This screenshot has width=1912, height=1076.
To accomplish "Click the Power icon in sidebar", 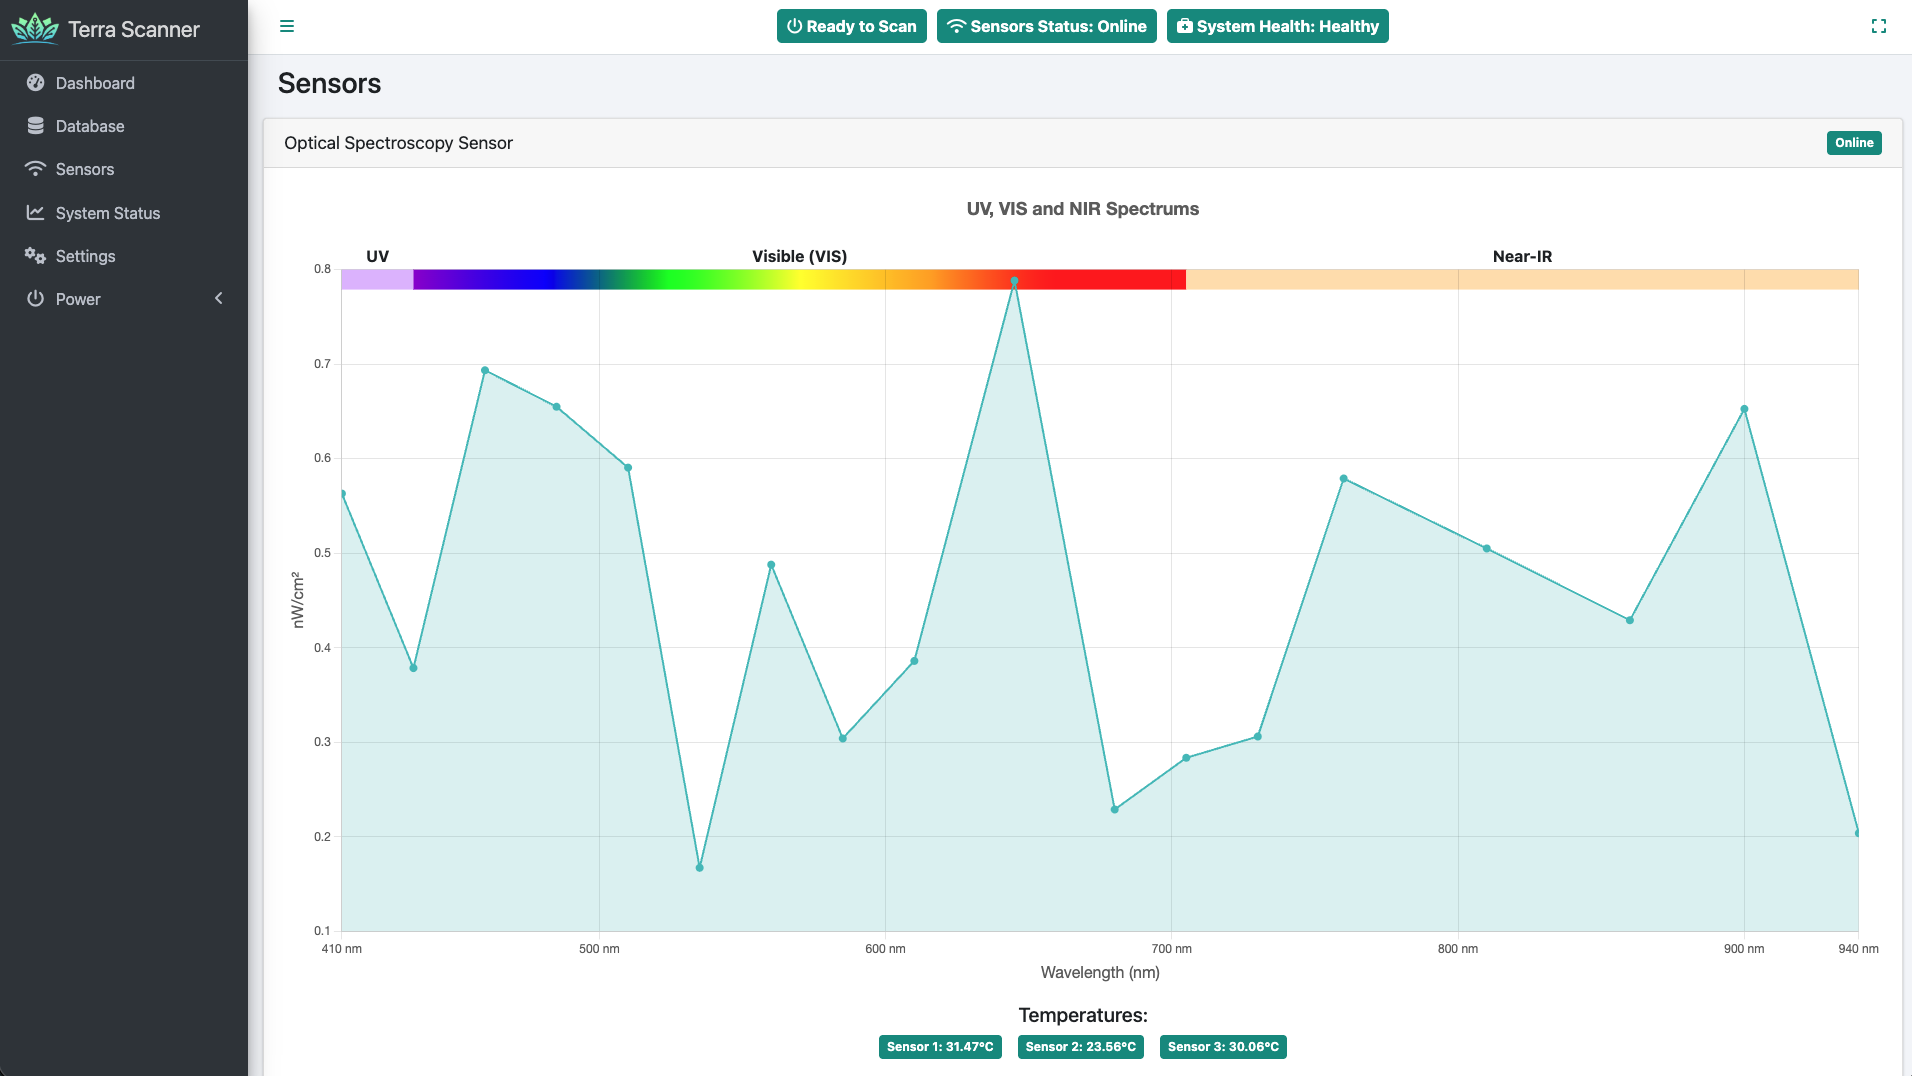I will 36,299.
